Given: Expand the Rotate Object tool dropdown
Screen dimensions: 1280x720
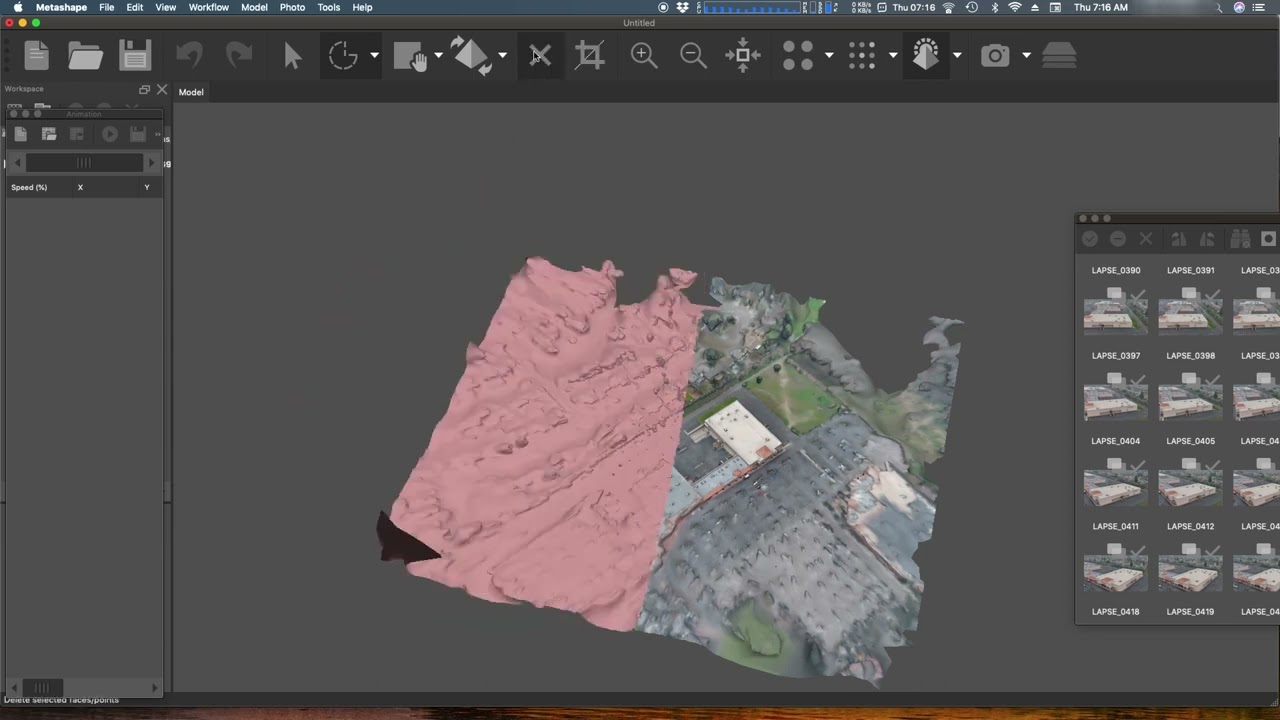Looking at the screenshot, I should (x=502, y=56).
